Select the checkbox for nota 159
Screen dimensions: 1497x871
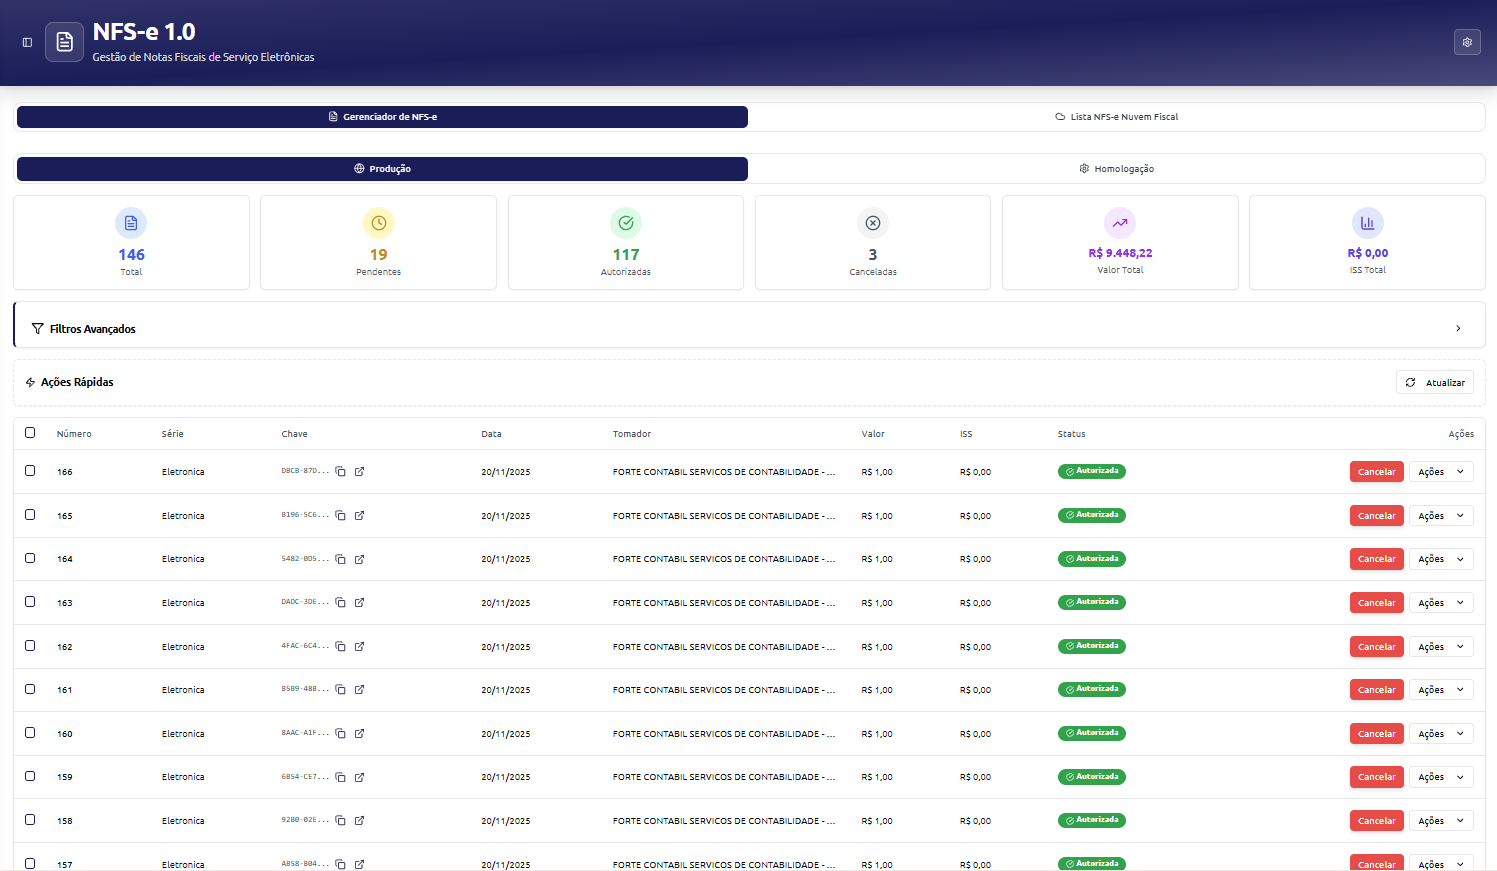pos(30,776)
